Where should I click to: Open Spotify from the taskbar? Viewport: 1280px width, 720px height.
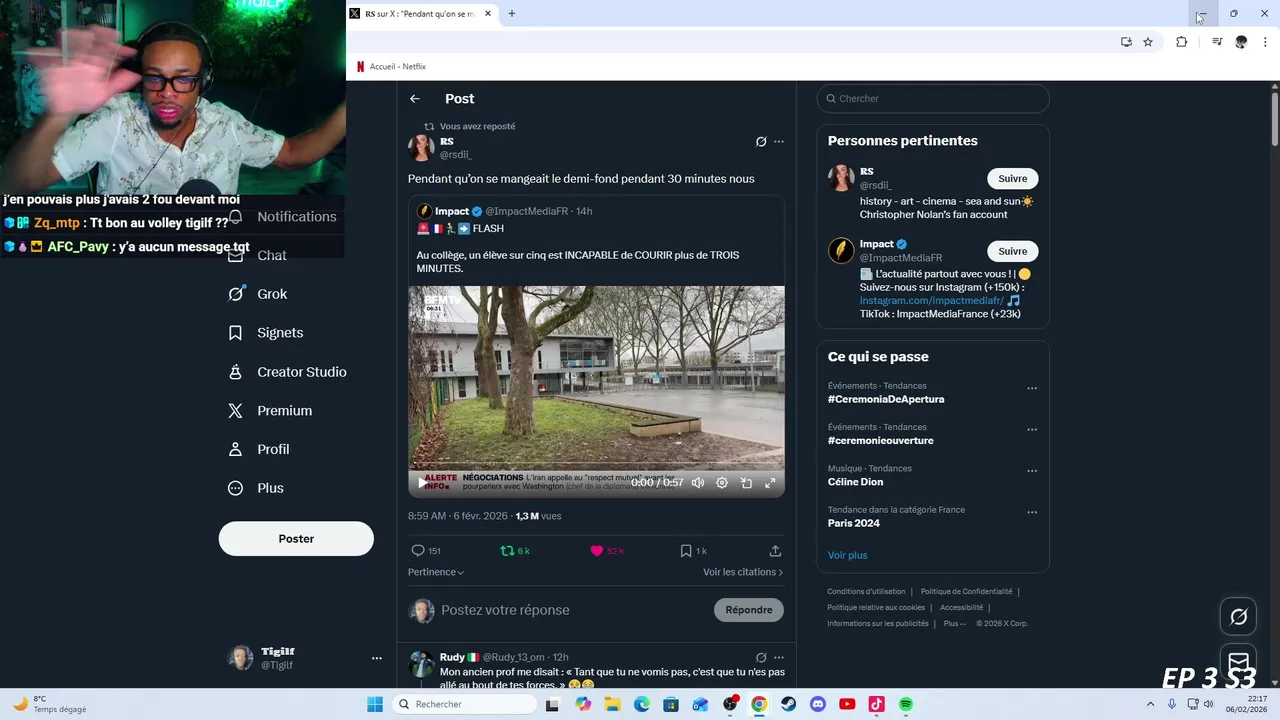click(x=906, y=704)
